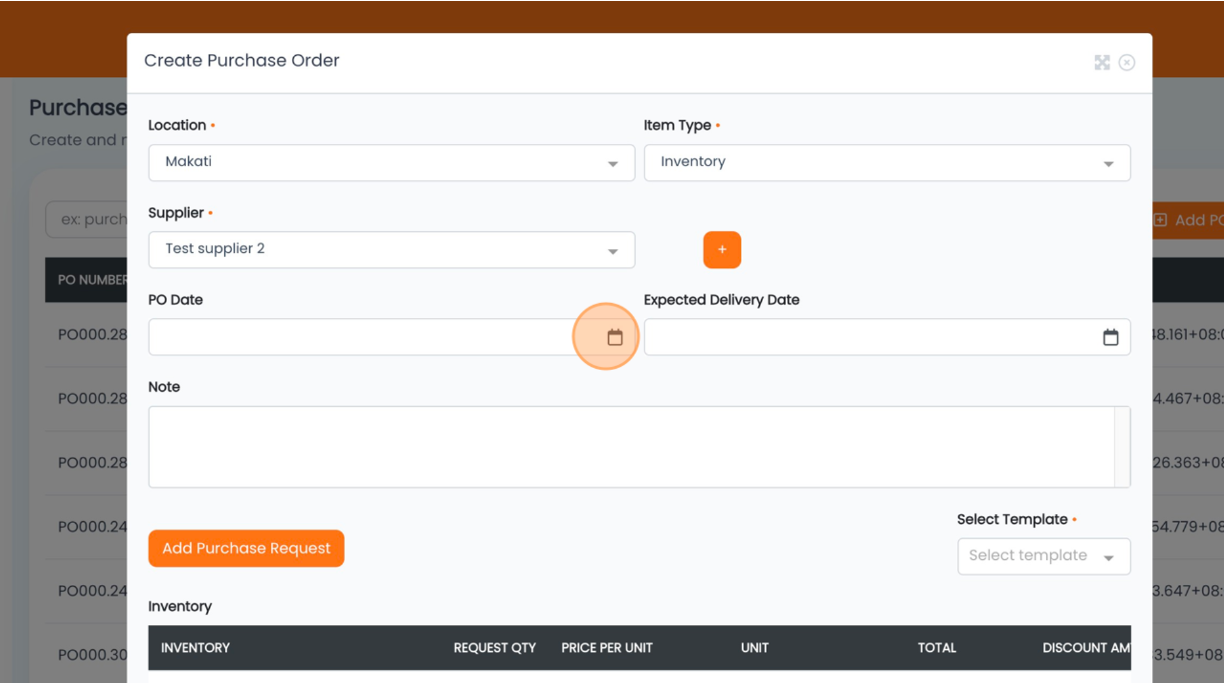Click inside the Note text area
Image resolution: width=1224 pixels, height=684 pixels.
tap(631, 447)
